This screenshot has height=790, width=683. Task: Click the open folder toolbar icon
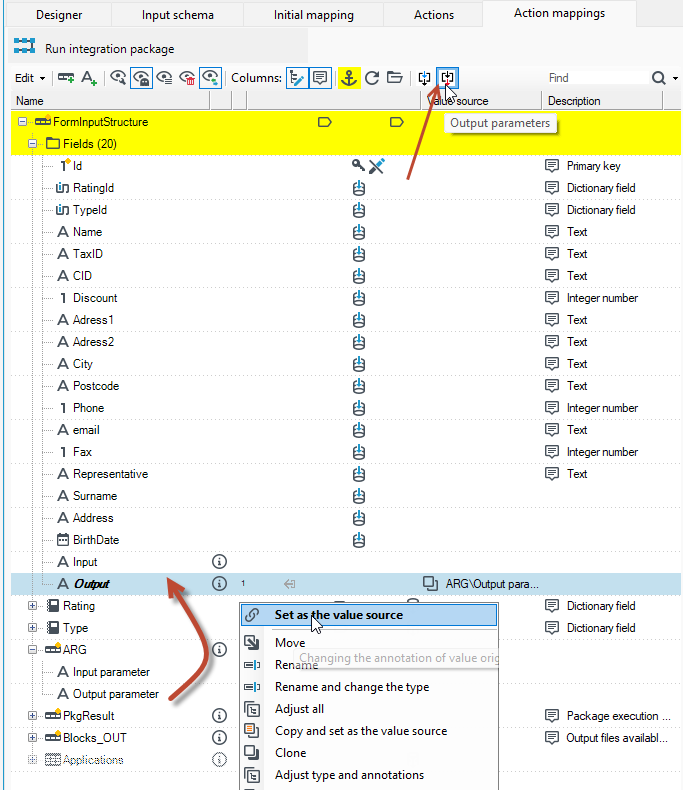[394, 78]
